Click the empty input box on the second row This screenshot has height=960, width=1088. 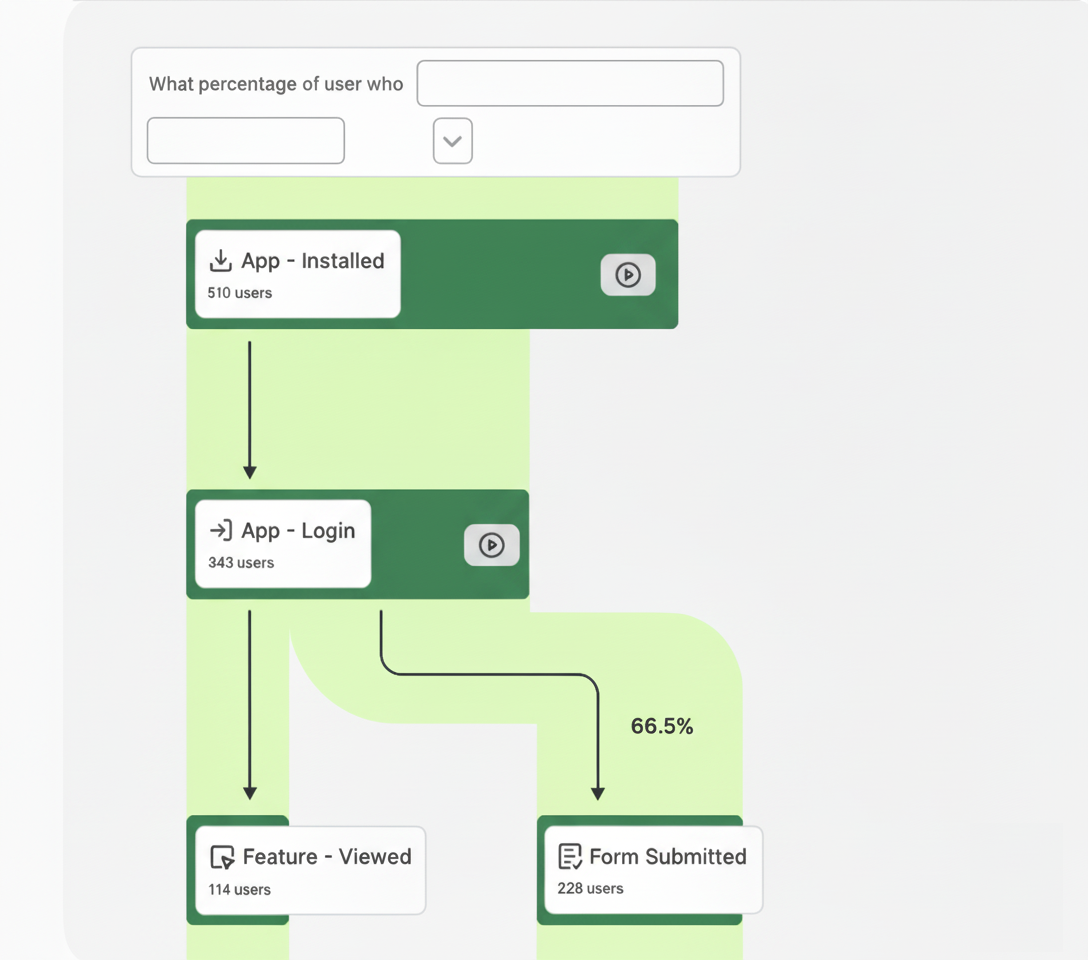click(245, 140)
